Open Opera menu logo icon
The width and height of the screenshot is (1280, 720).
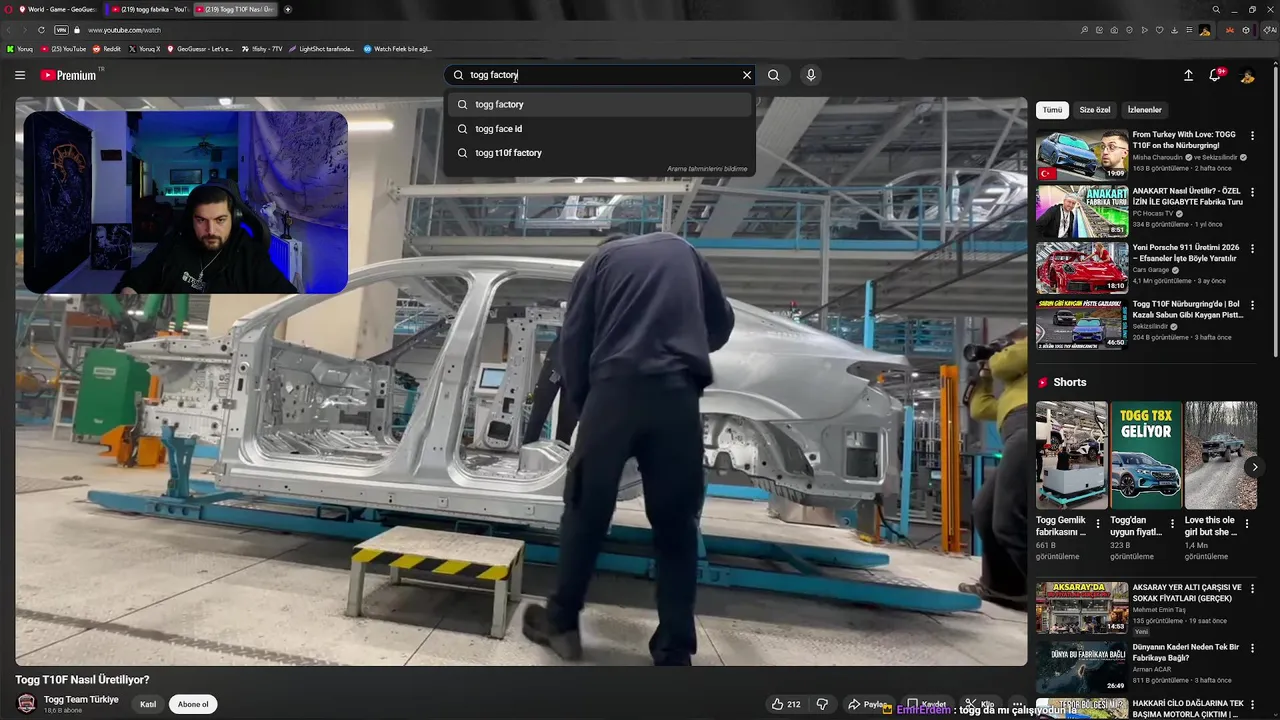[10, 9]
